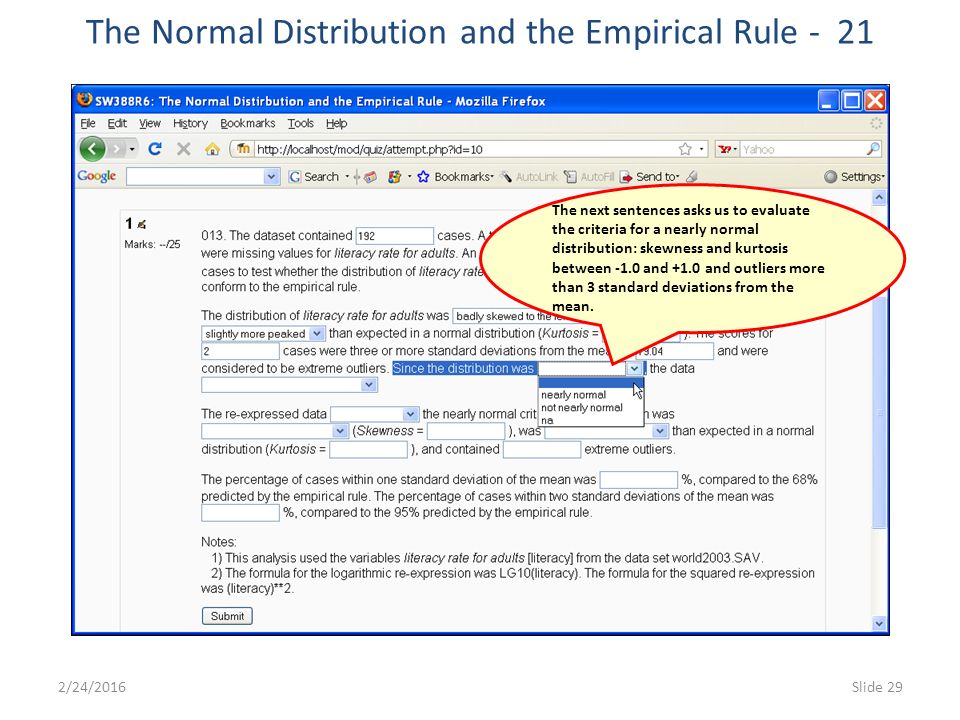
Task: Open Google toolbar Settings
Action: click(854, 176)
